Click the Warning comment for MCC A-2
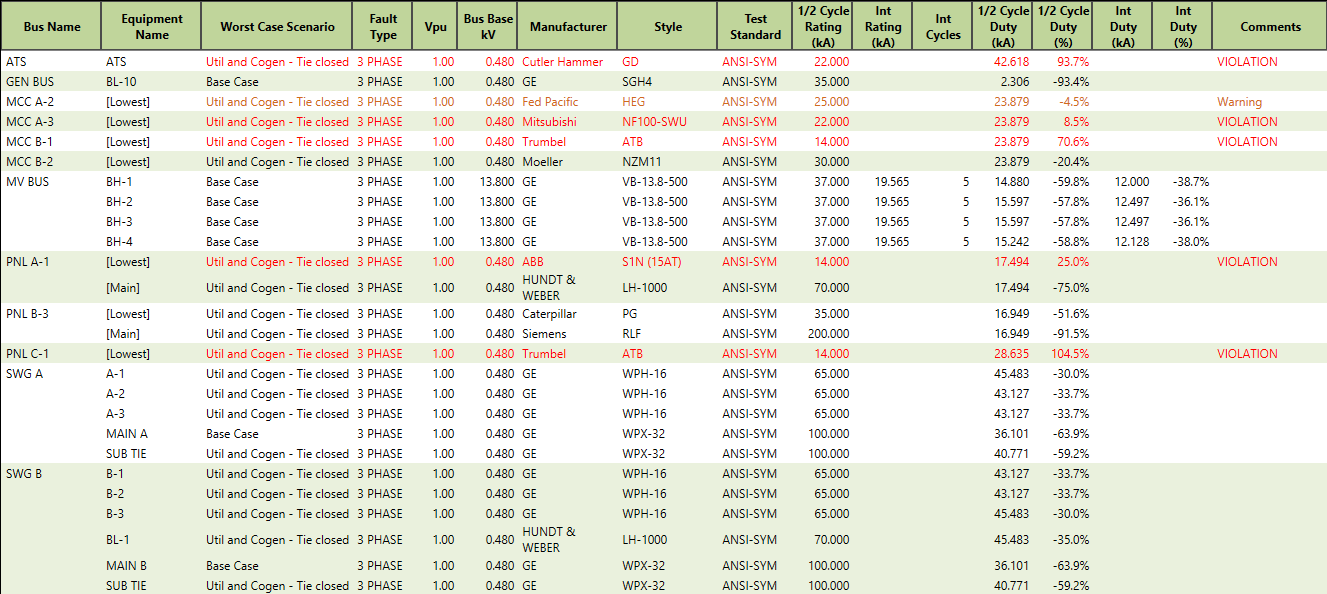Image resolution: width=1327 pixels, height=594 pixels. pos(1239,102)
